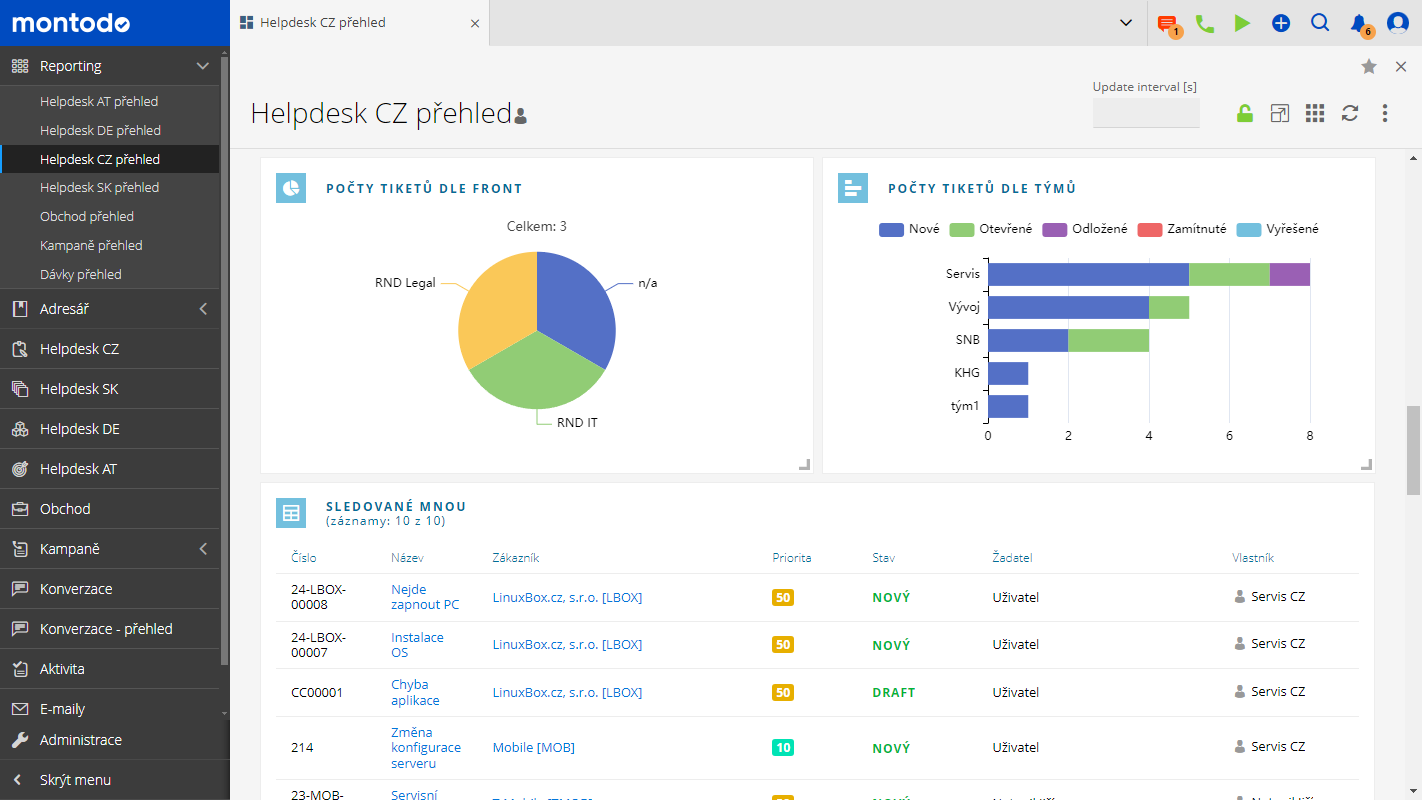Mark dashboard as favorite with star
The width and height of the screenshot is (1422, 800).
tap(1369, 66)
